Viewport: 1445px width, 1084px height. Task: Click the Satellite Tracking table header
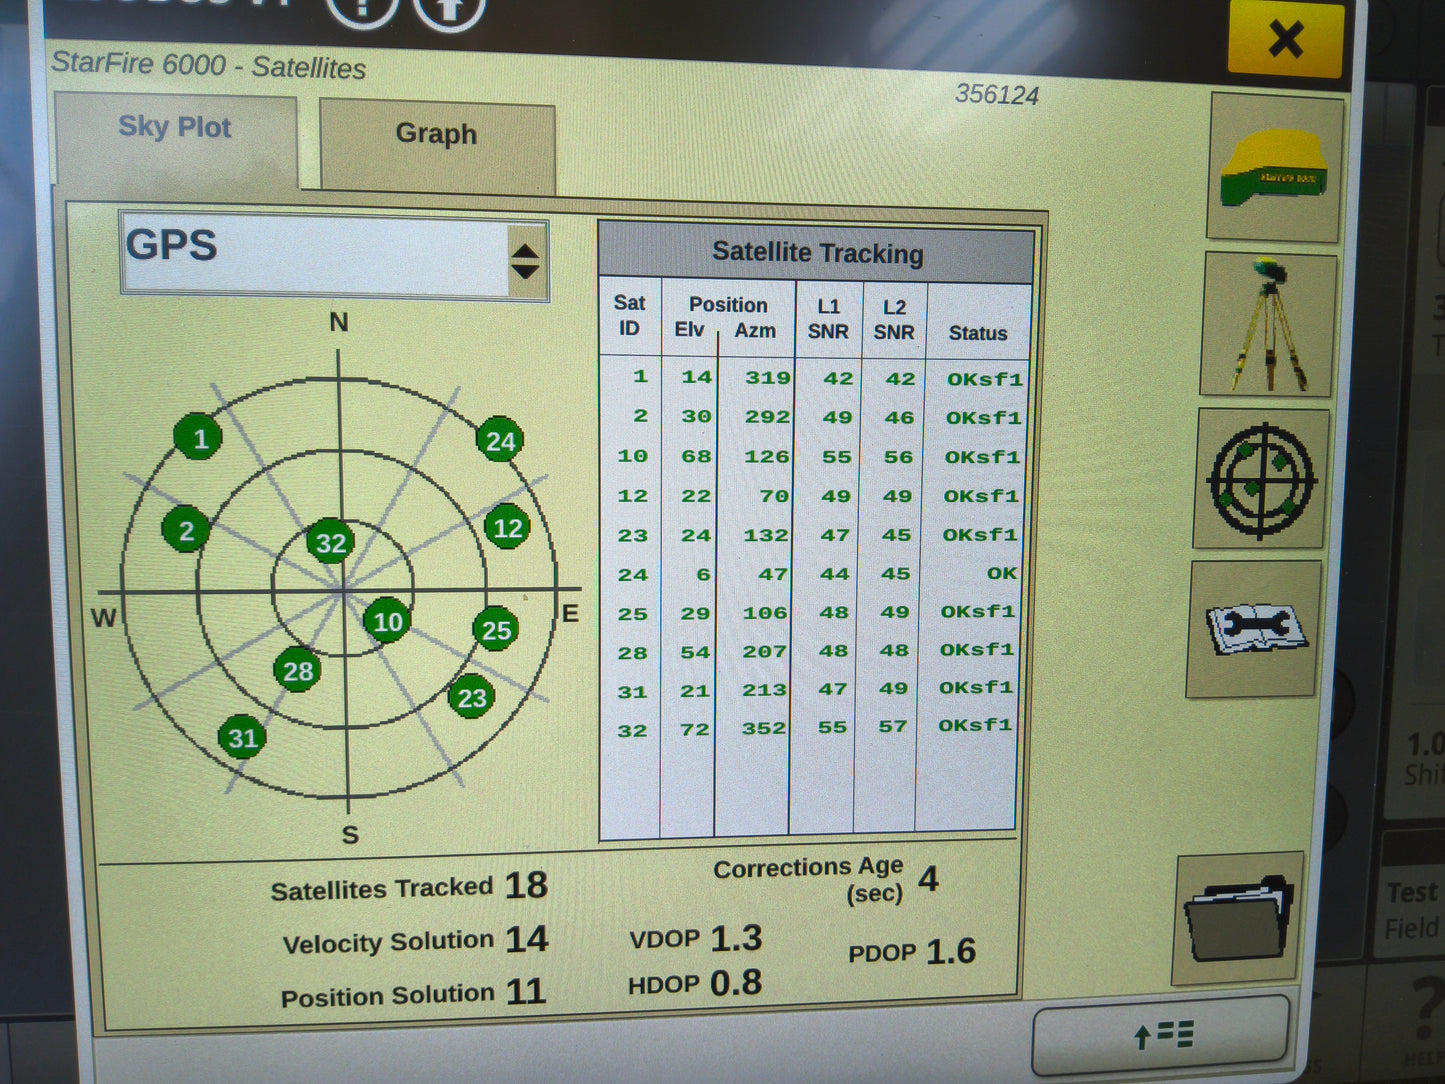[x=816, y=252]
